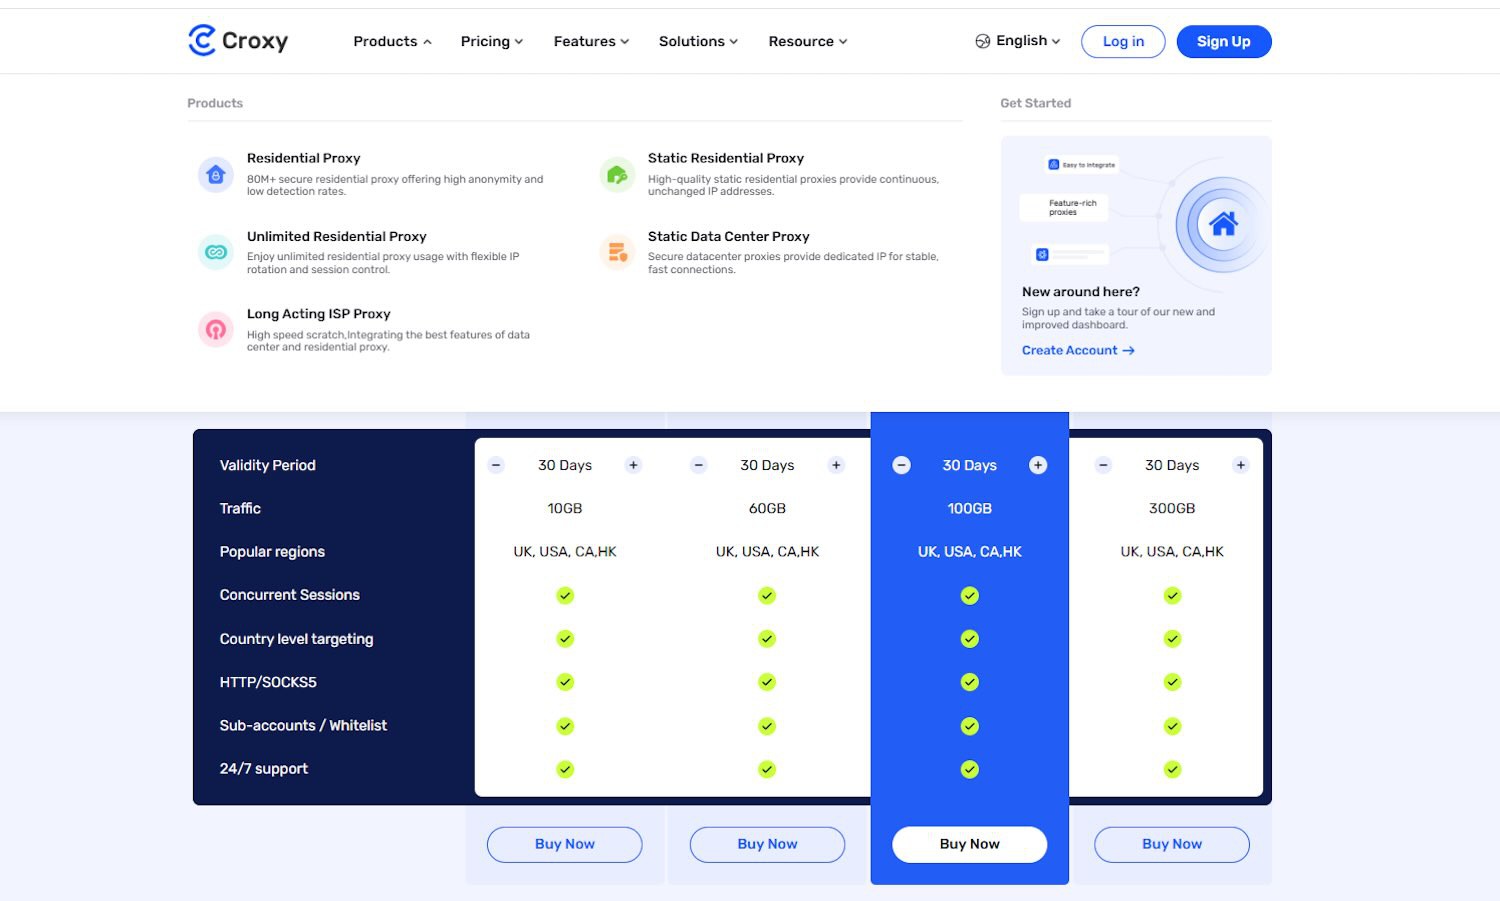This screenshot has width=1500, height=901.
Task: Select Residential Proxy menu entry
Action: 395,174
